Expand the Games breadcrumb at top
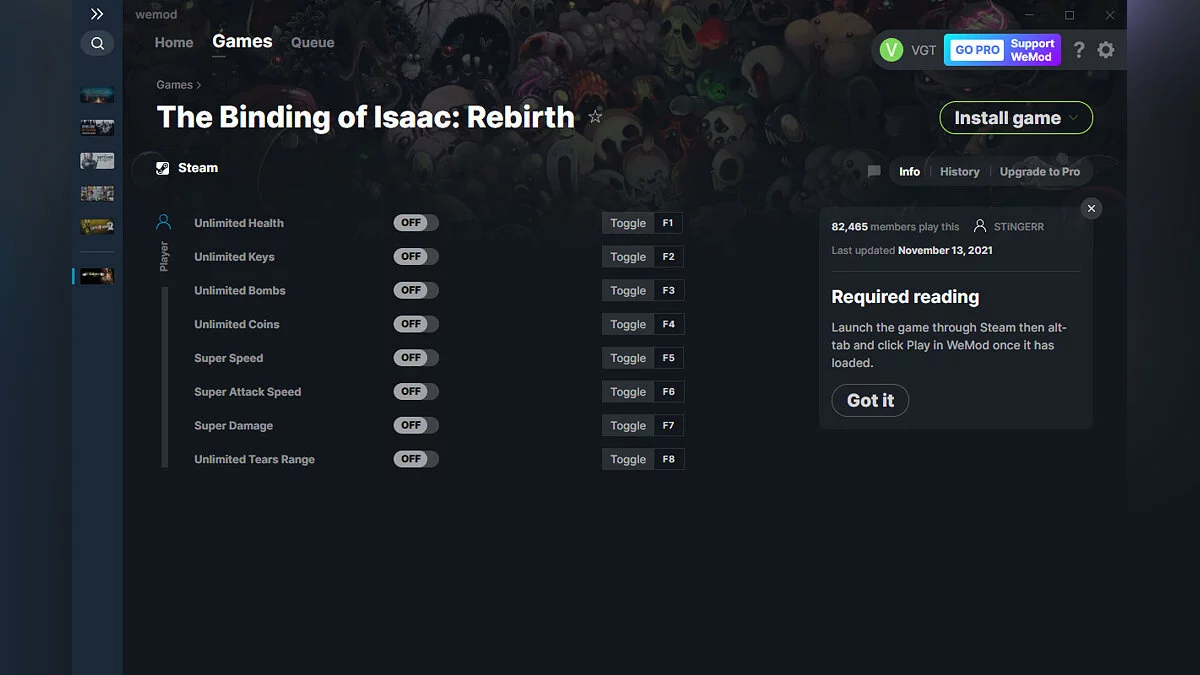This screenshot has height=675, width=1200. coord(173,85)
